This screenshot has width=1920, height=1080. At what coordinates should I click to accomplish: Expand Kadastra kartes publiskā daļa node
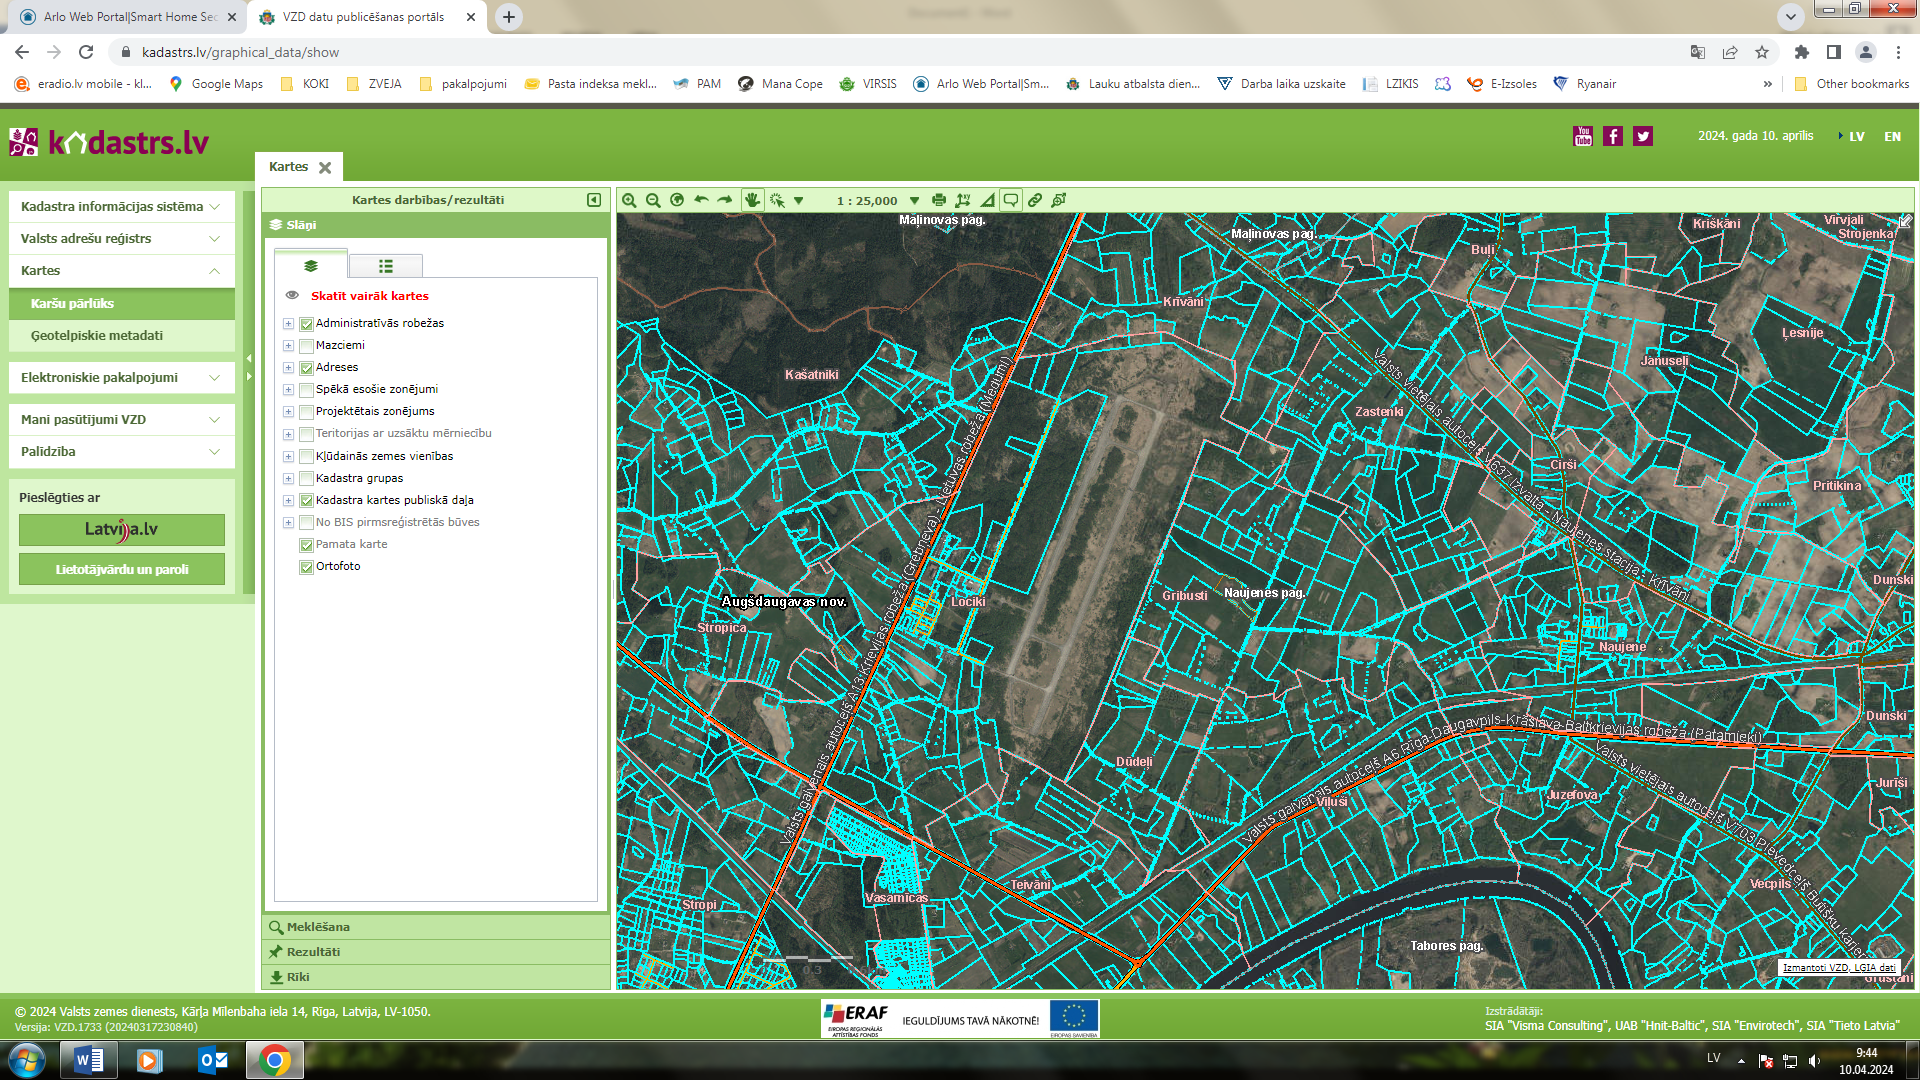[288, 501]
